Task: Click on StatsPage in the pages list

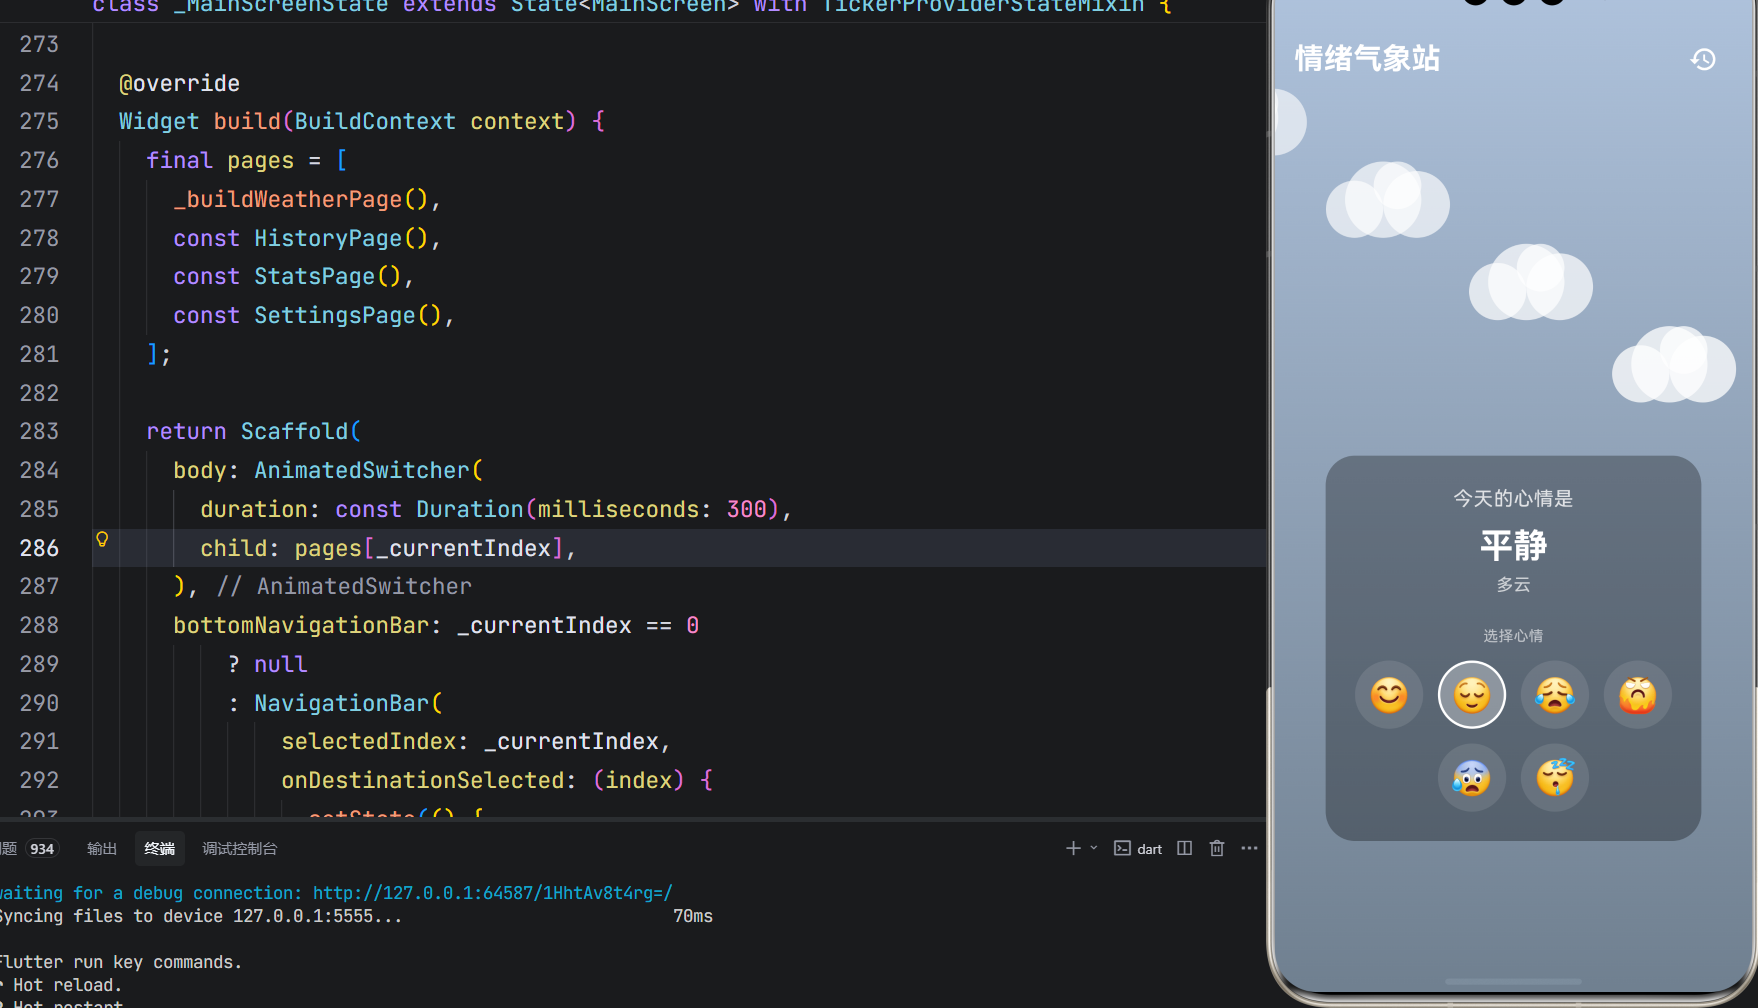Action: (x=314, y=276)
